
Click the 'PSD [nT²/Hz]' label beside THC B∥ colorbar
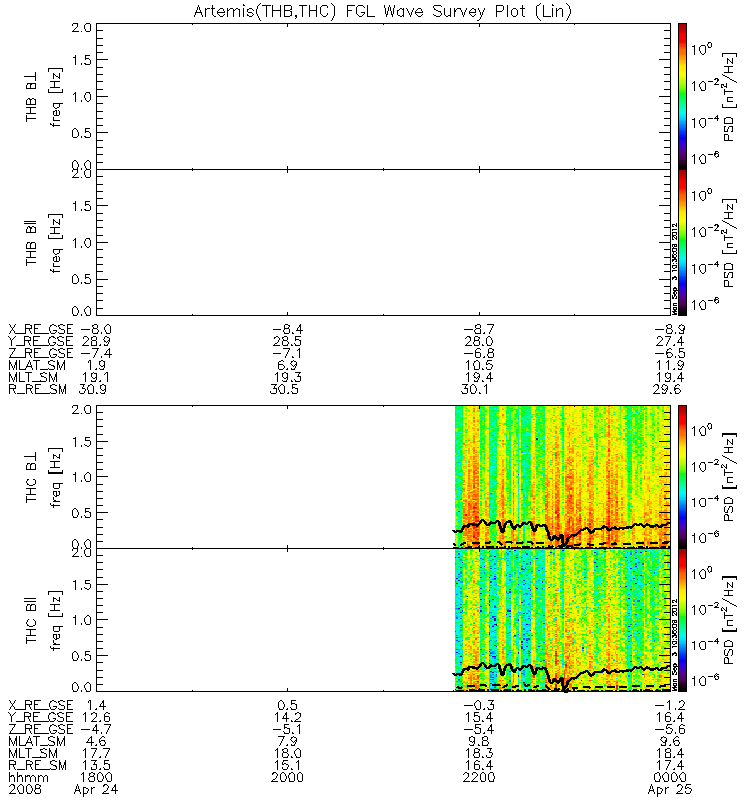coord(729,620)
